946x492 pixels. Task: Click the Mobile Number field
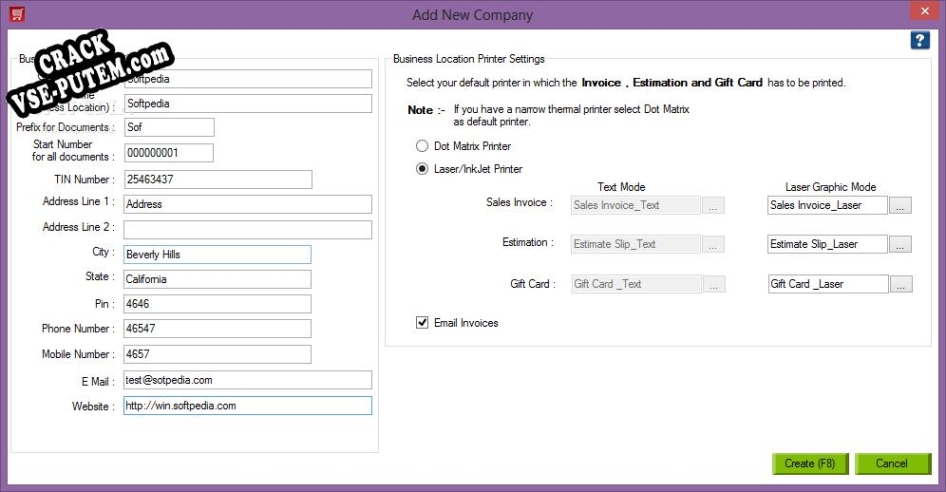(217, 355)
